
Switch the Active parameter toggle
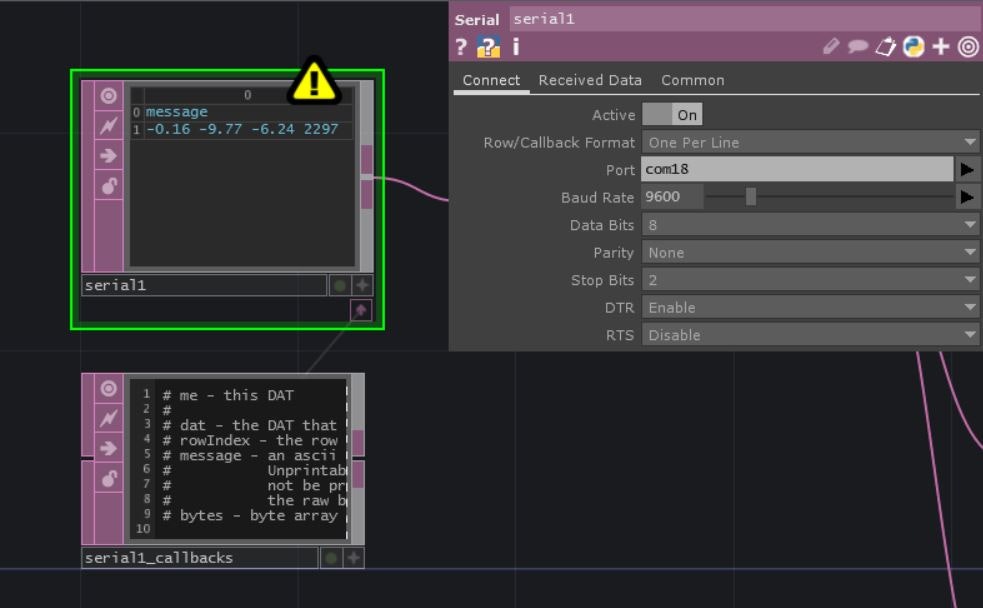click(x=672, y=115)
